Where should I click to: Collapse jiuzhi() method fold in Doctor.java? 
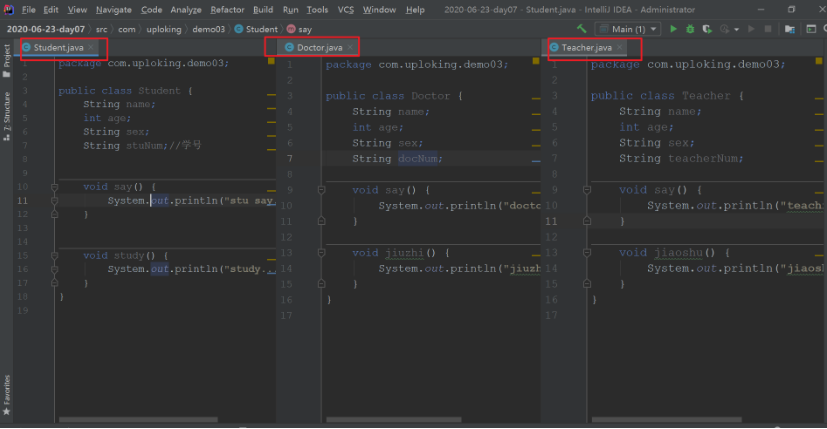coord(321,253)
